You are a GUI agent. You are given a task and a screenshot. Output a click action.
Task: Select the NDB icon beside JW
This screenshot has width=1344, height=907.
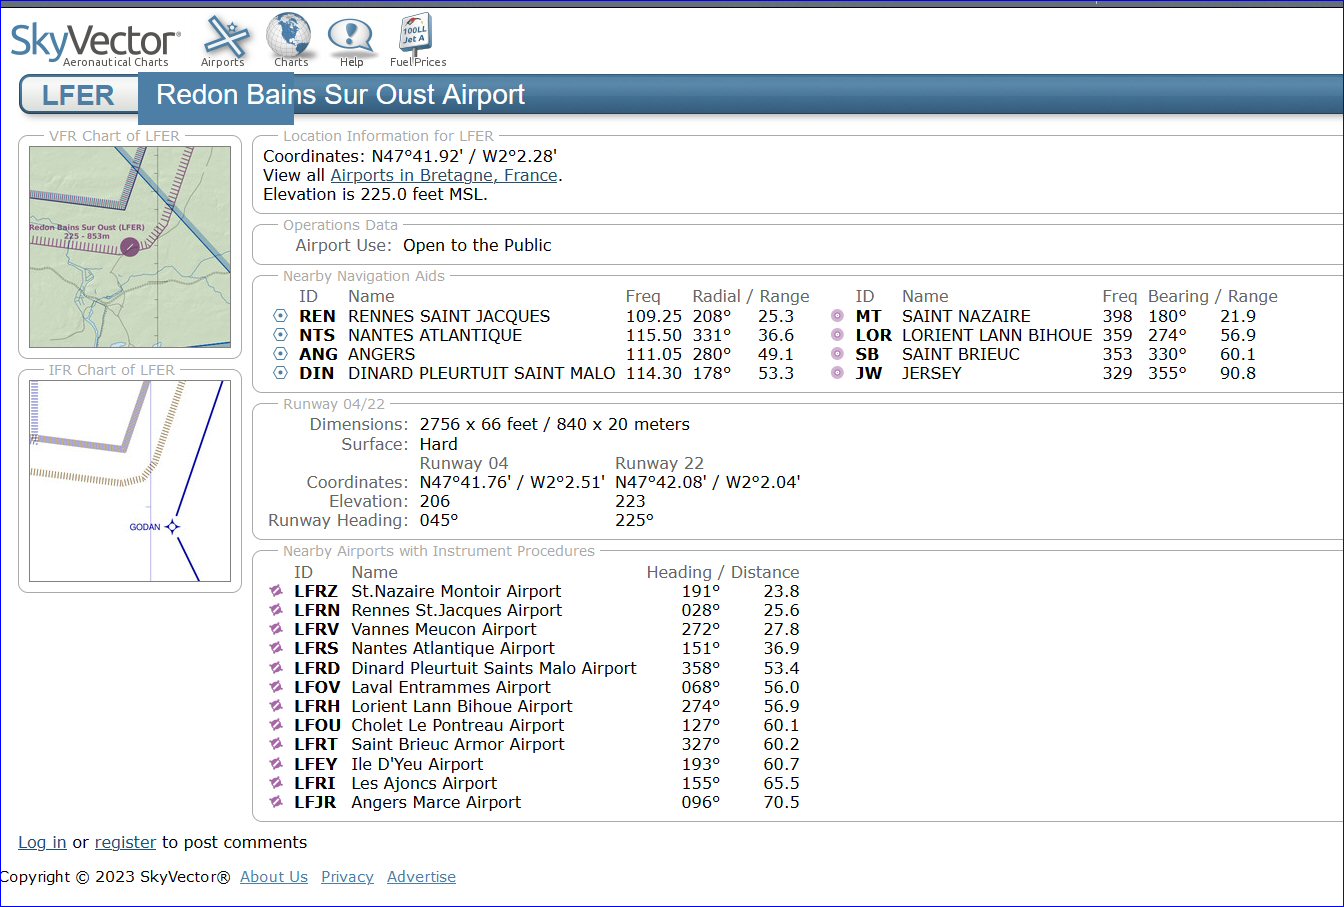(837, 373)
